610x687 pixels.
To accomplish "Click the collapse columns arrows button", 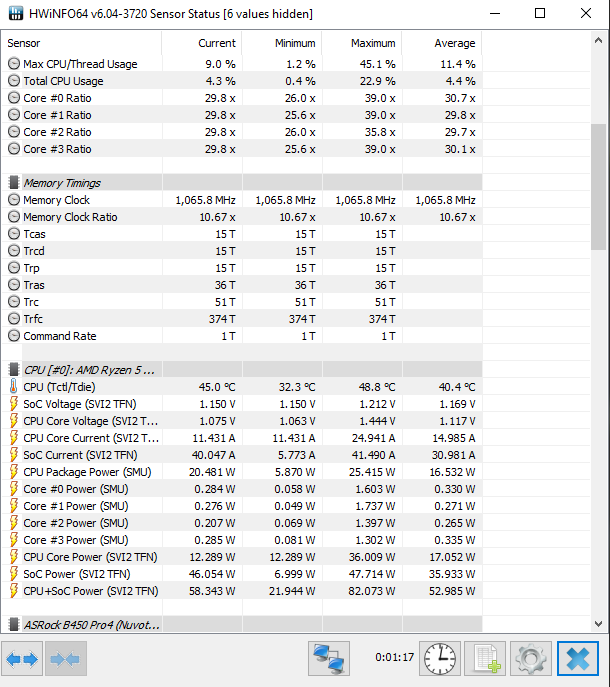I will tap(67, 658).
